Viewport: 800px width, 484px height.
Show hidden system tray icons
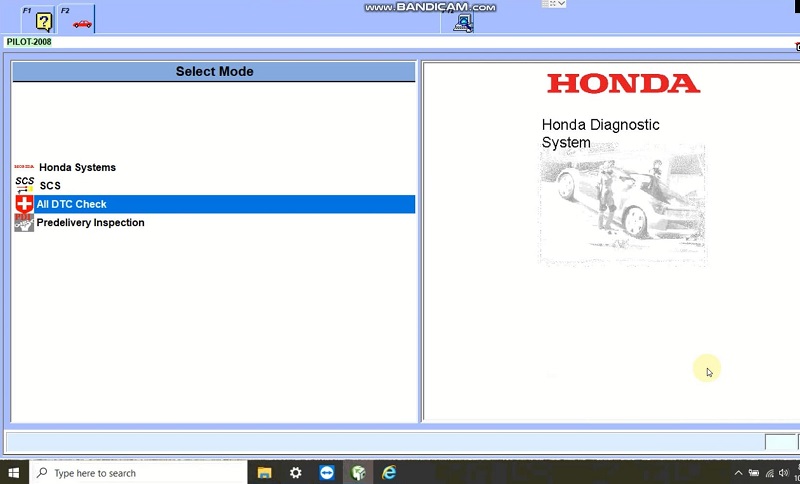(738, 473)
